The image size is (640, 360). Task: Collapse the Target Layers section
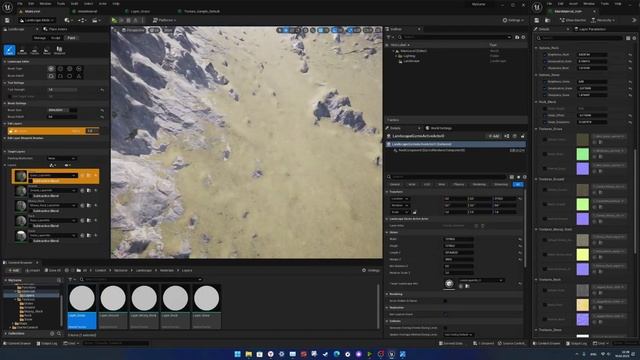(5, 151)
